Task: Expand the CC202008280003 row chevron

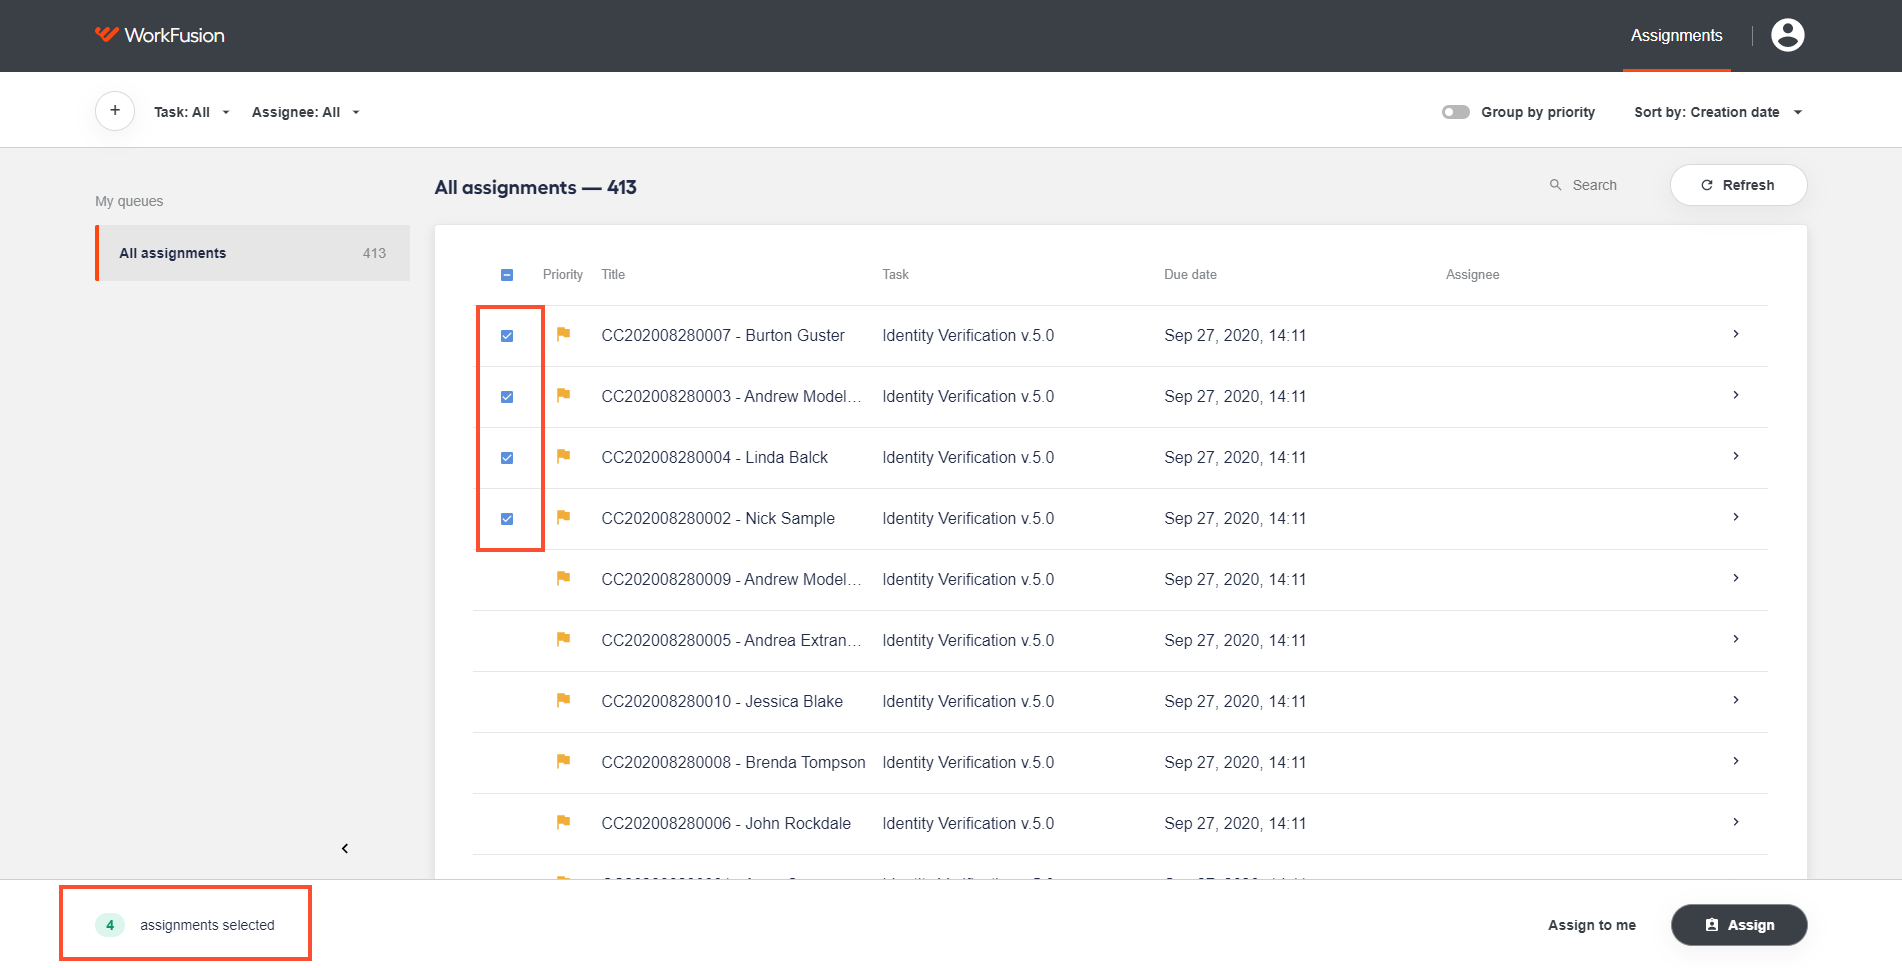Action: [1736, 395]
